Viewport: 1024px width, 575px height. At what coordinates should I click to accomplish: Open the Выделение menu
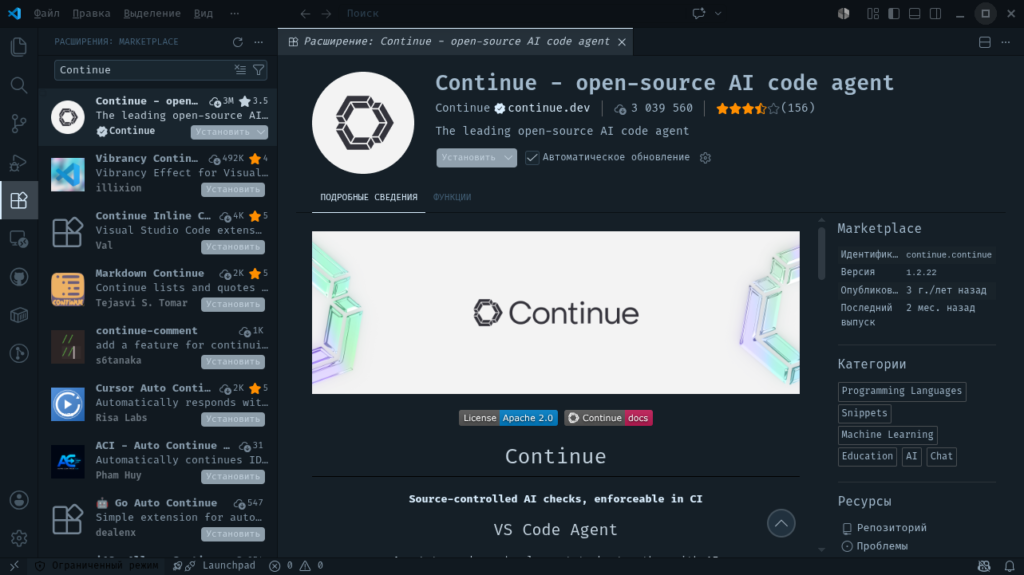[152, 13]
